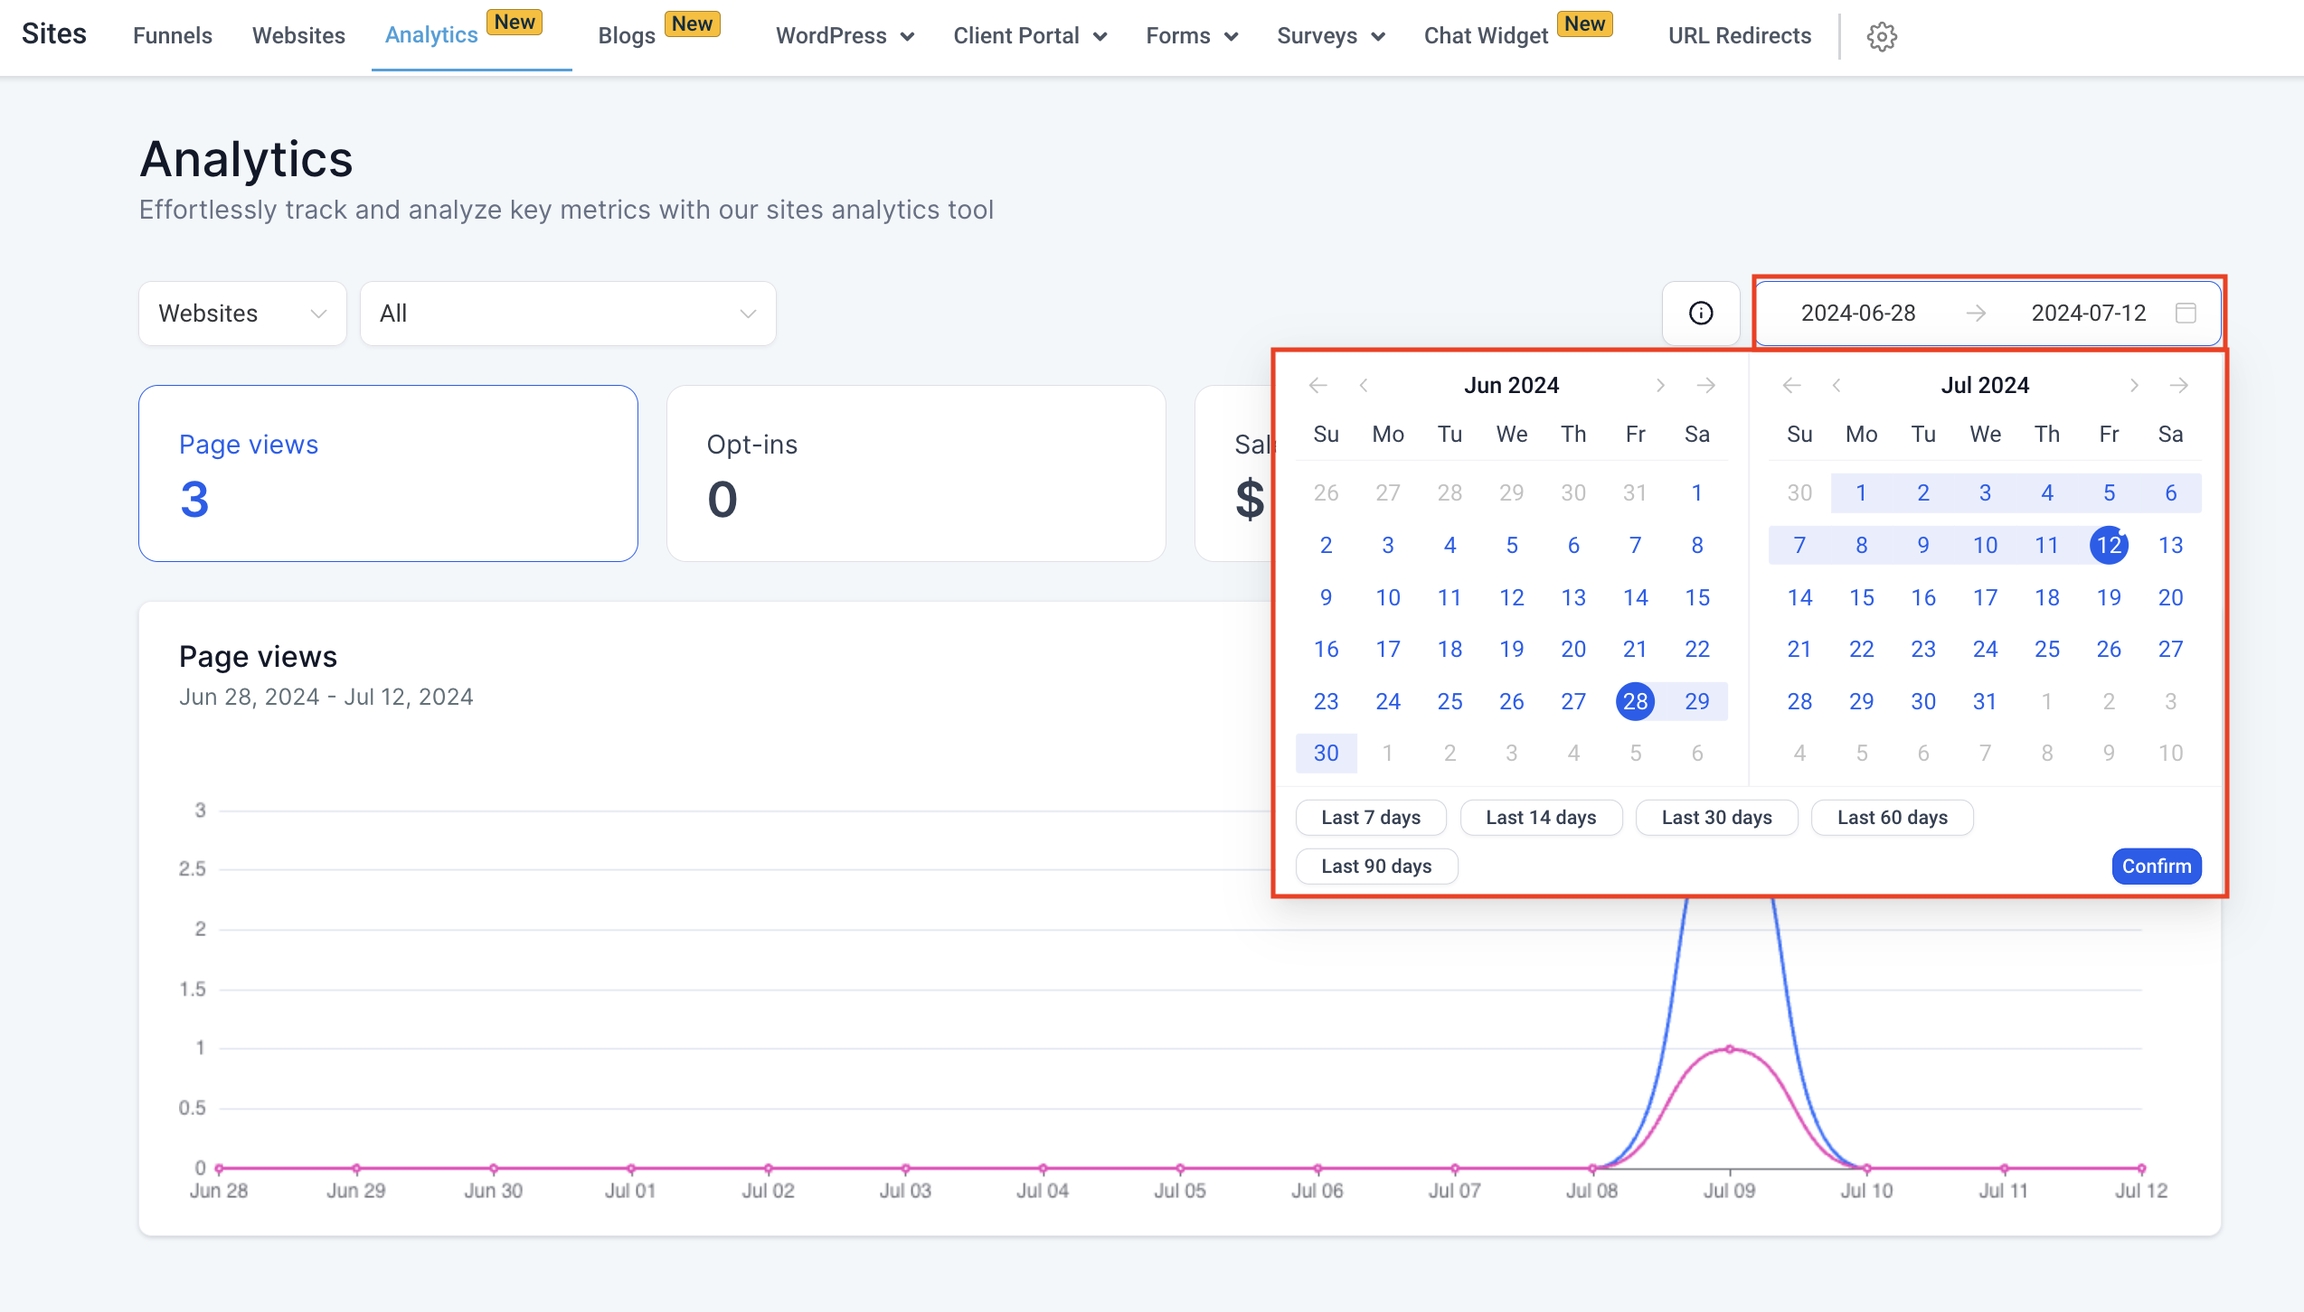Click calendar icon in date range field
The image size is (2304, 1312).
click(2185, 313)
